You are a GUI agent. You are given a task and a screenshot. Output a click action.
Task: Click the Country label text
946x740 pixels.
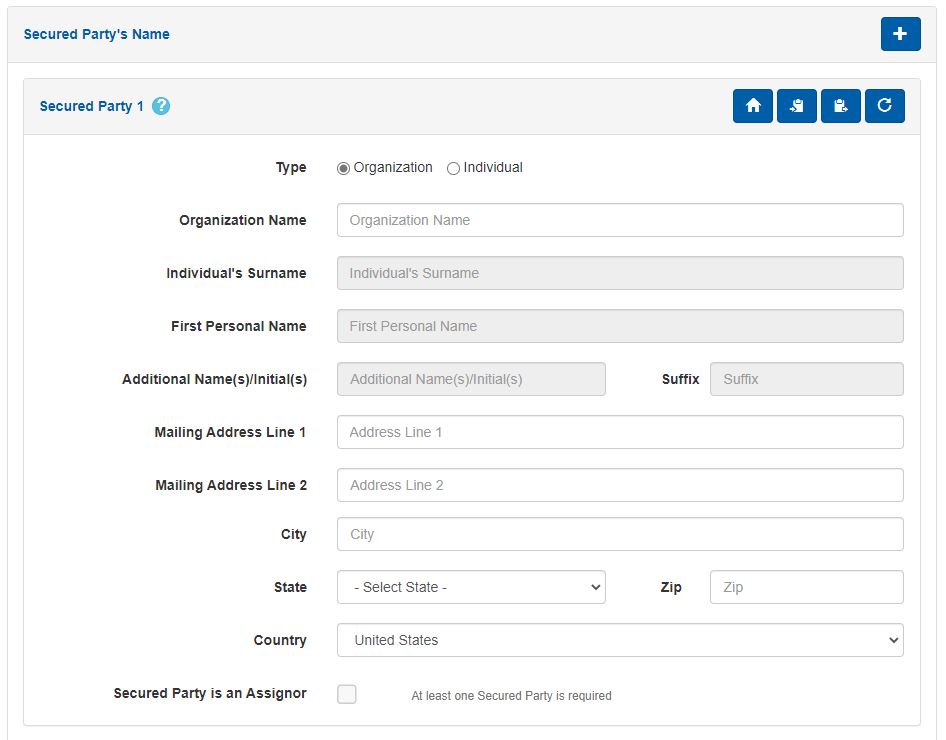(x=280, y=640)
